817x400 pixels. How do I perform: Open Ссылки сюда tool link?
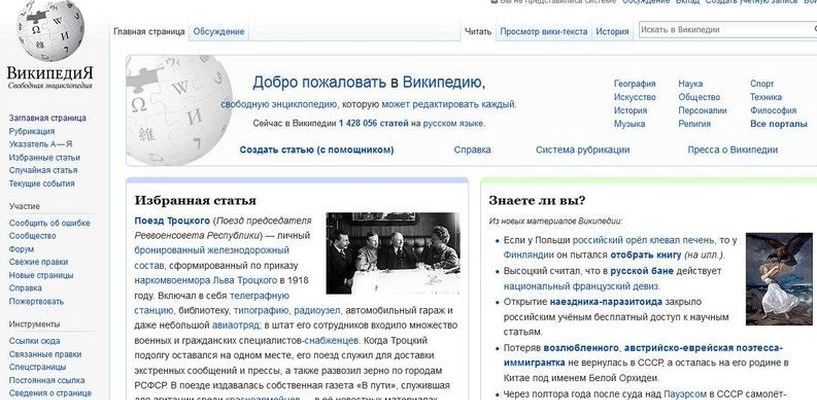[34, 341]
